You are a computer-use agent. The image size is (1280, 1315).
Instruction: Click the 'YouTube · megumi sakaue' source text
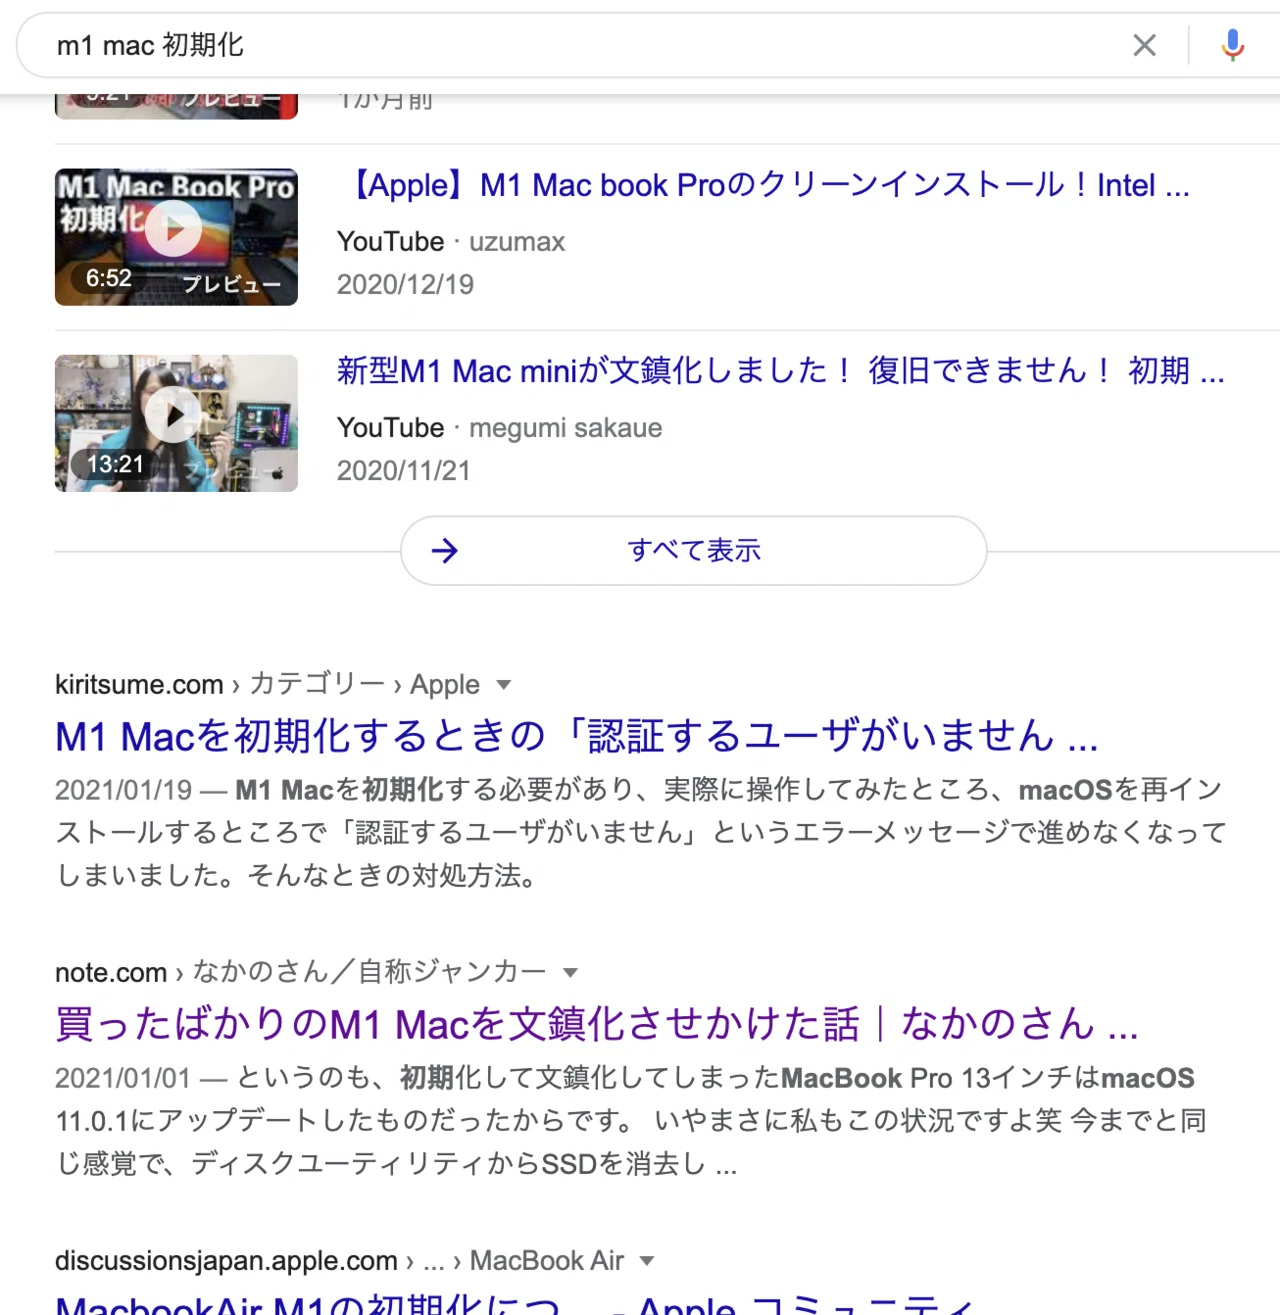499,428
